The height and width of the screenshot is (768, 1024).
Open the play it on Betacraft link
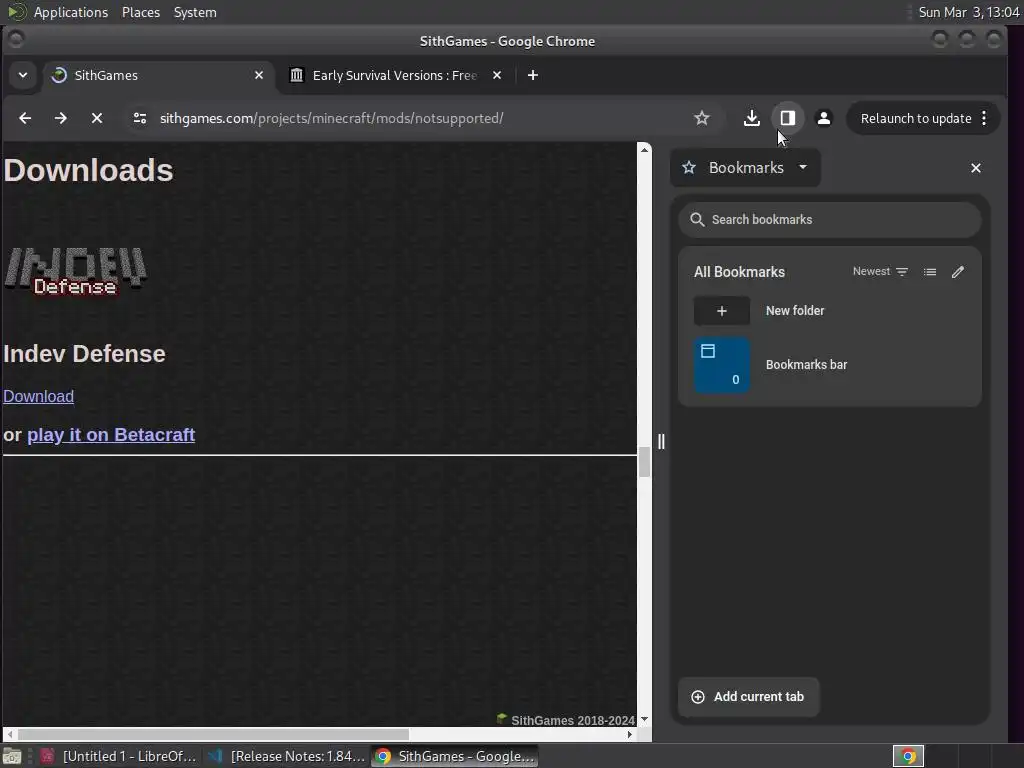pyautogui.click(x=111, y=435)
